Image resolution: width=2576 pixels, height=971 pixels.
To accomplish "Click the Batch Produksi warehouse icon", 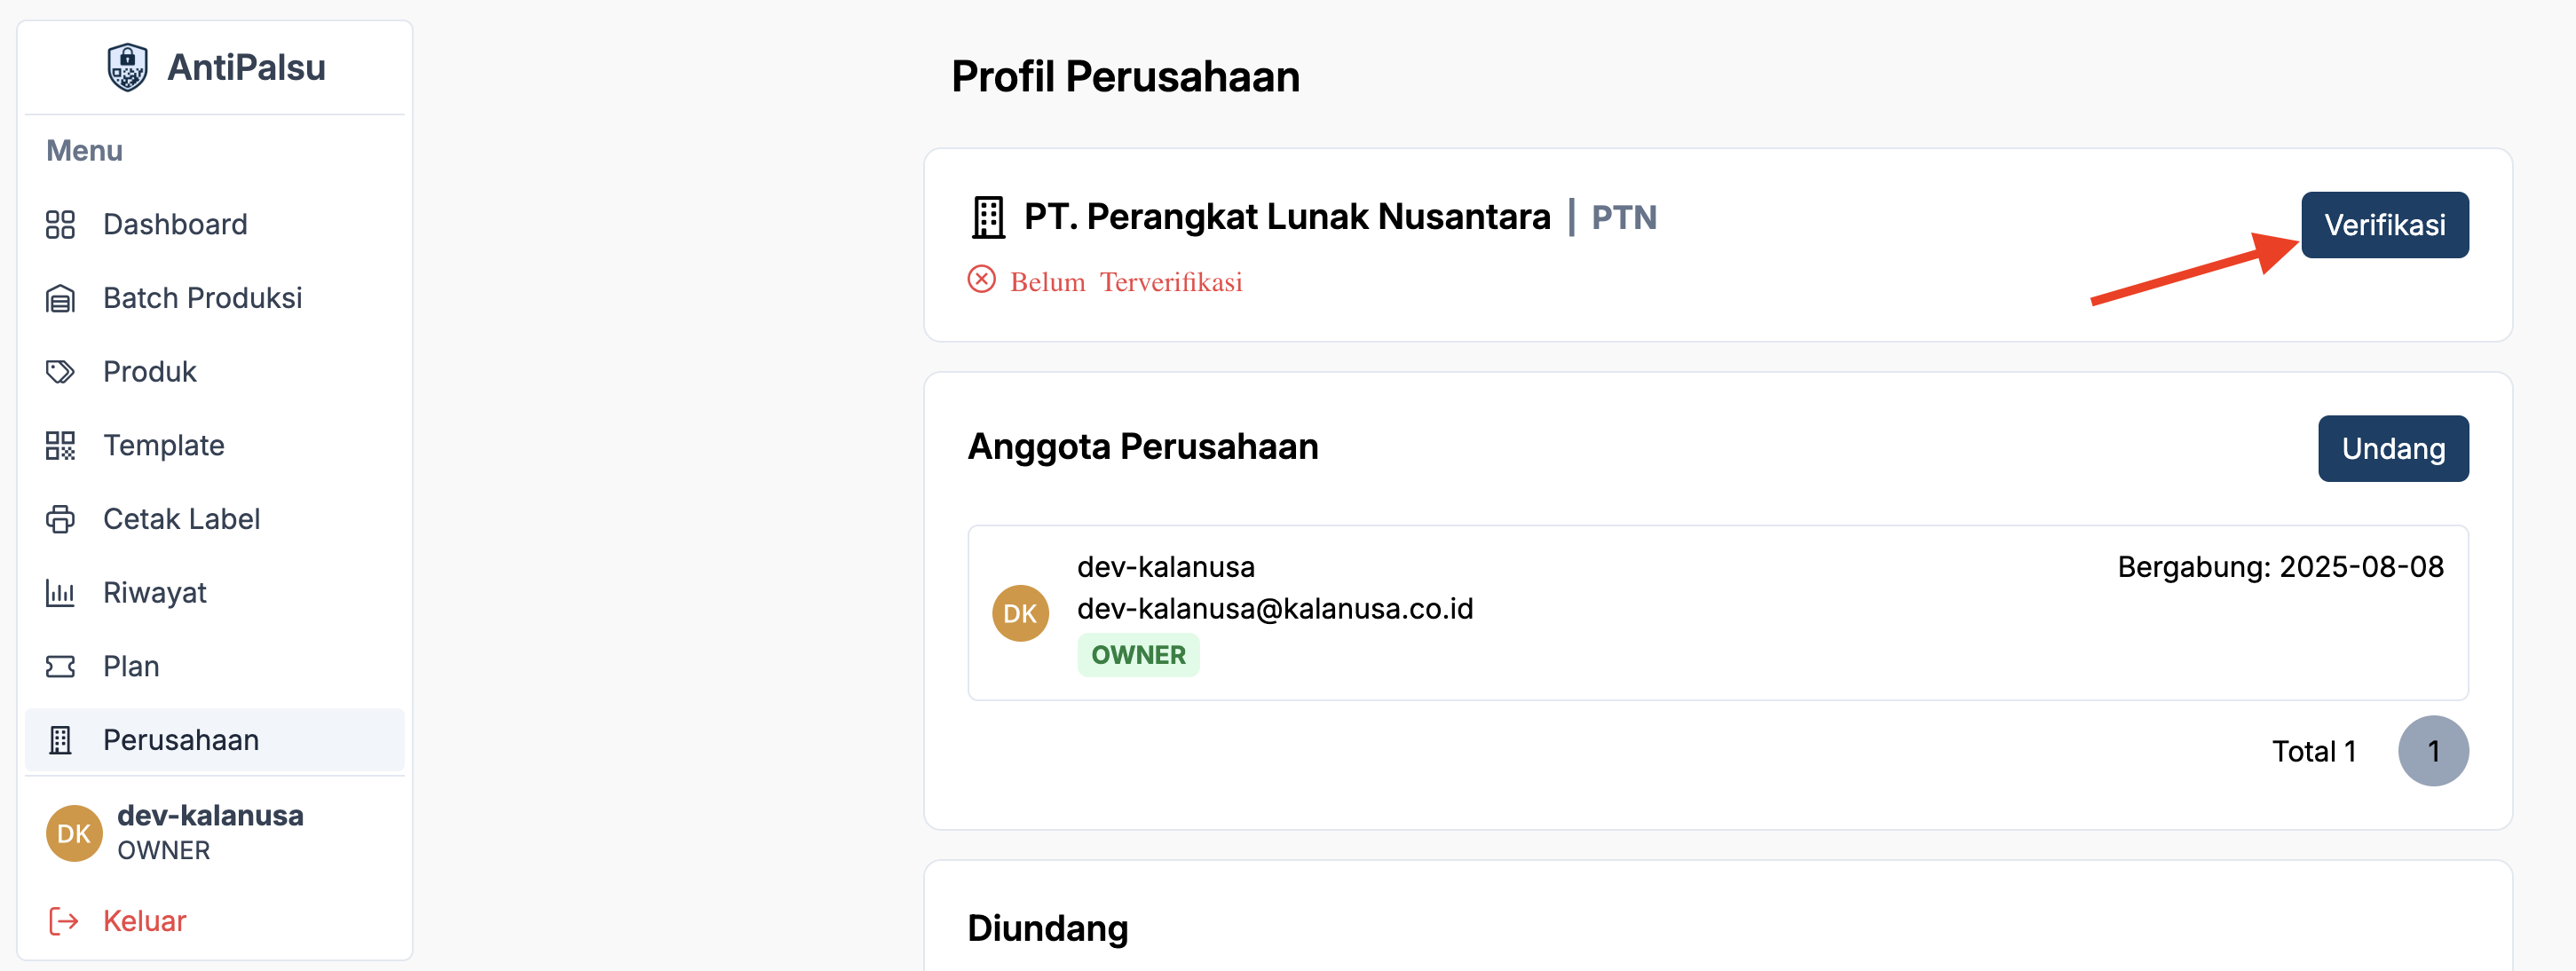I will (60, 298).
